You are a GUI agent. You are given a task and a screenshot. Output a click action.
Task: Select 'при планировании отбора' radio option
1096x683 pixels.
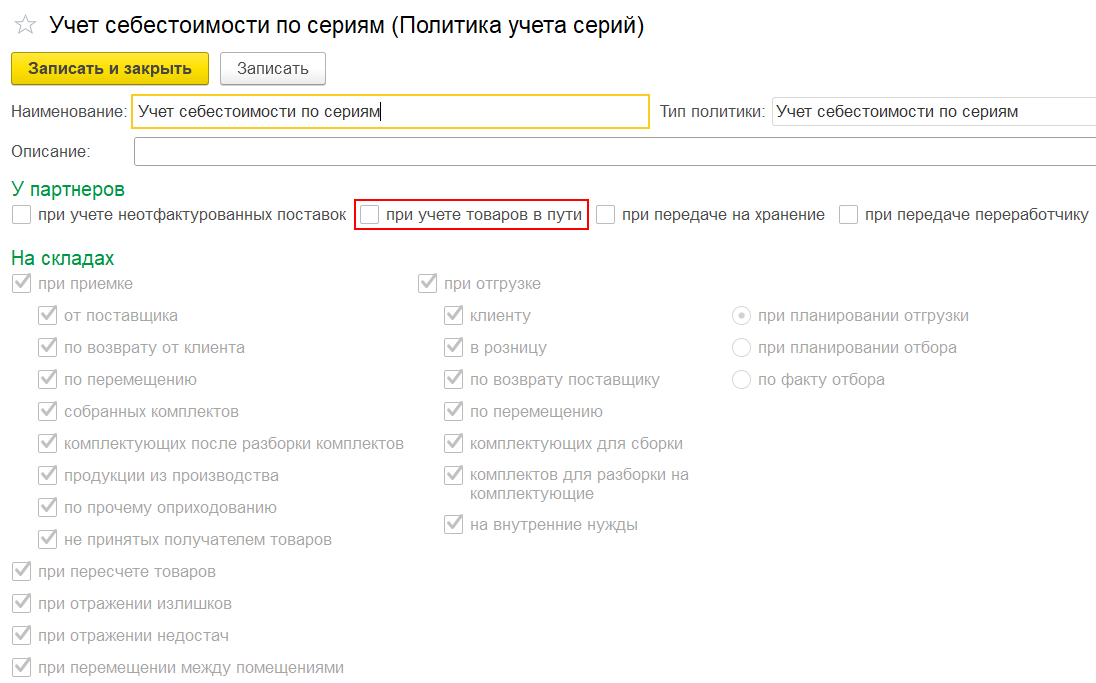tap(742, 347)
